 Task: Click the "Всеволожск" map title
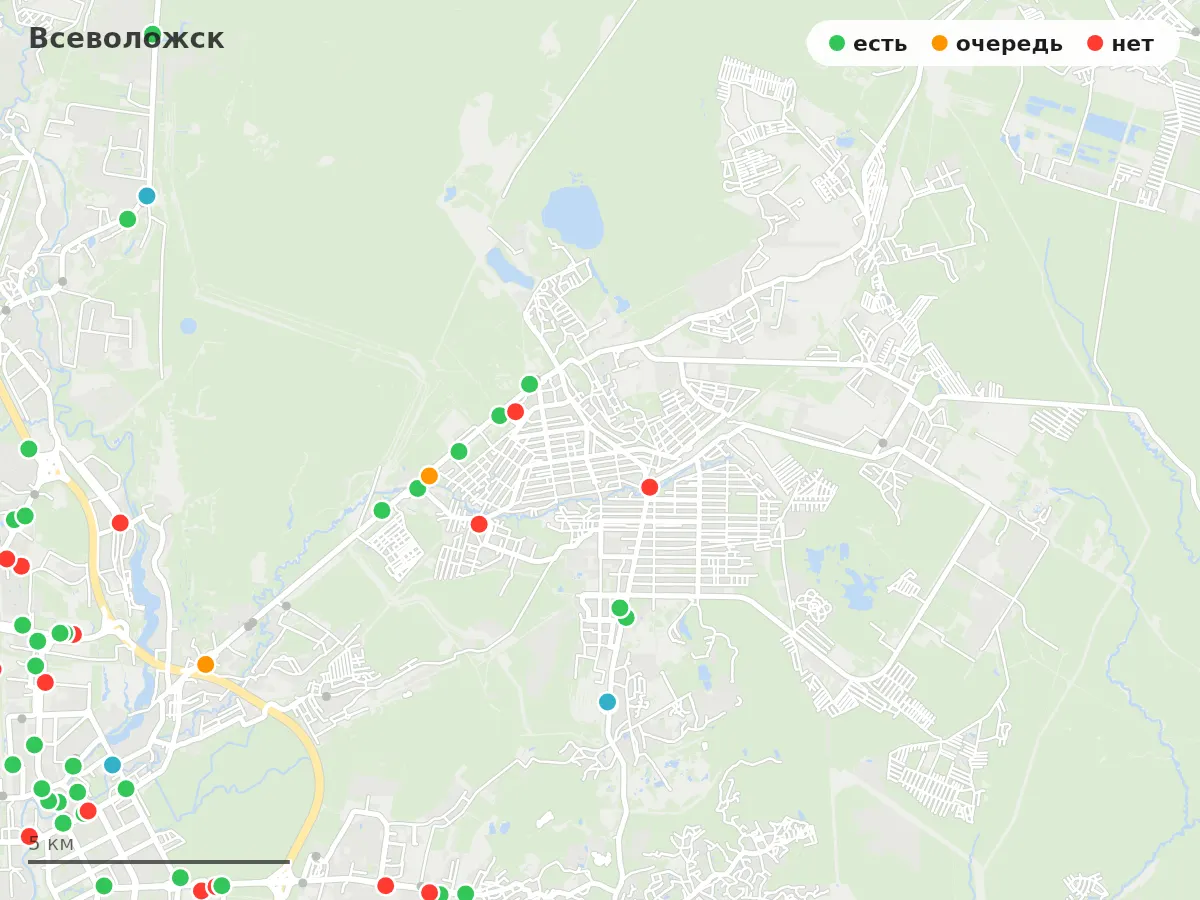126,39
